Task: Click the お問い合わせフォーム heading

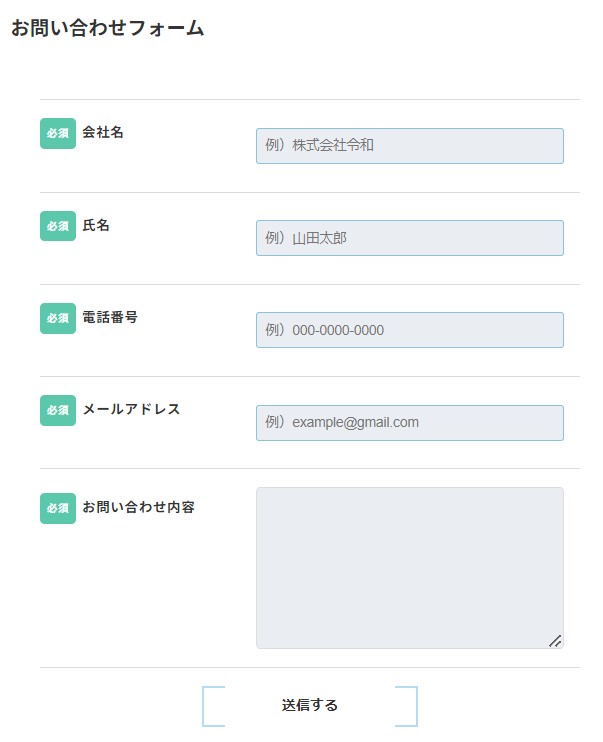Action: click(108, 29)
